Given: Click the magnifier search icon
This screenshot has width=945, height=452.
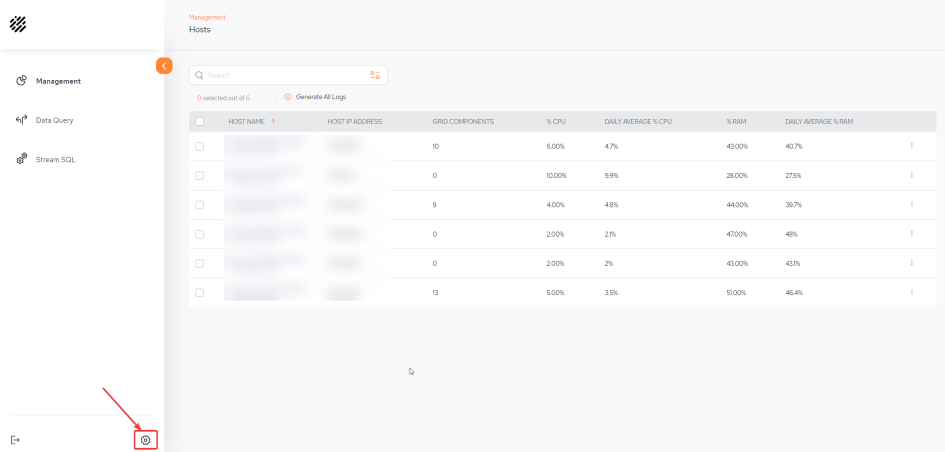Looking at the screenshot, I should tap(199, 75).
